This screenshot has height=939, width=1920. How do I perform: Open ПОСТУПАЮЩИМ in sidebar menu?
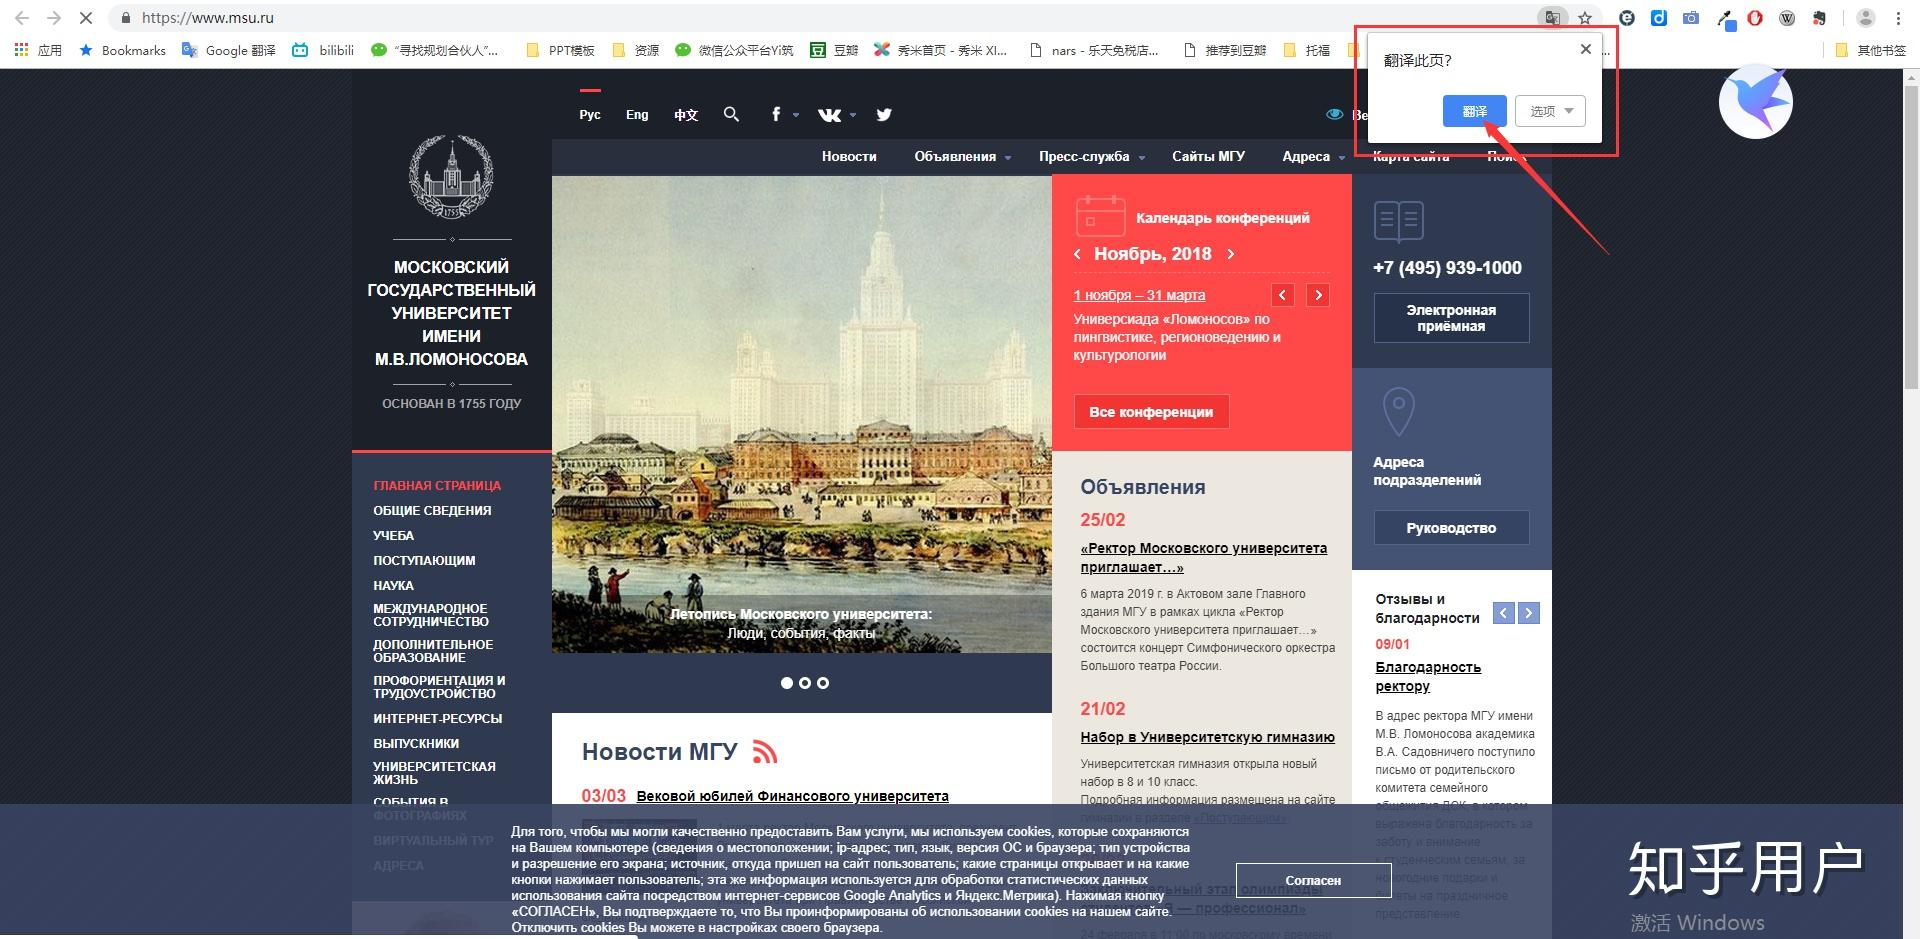pyautogui.click(x=424, y=560)
